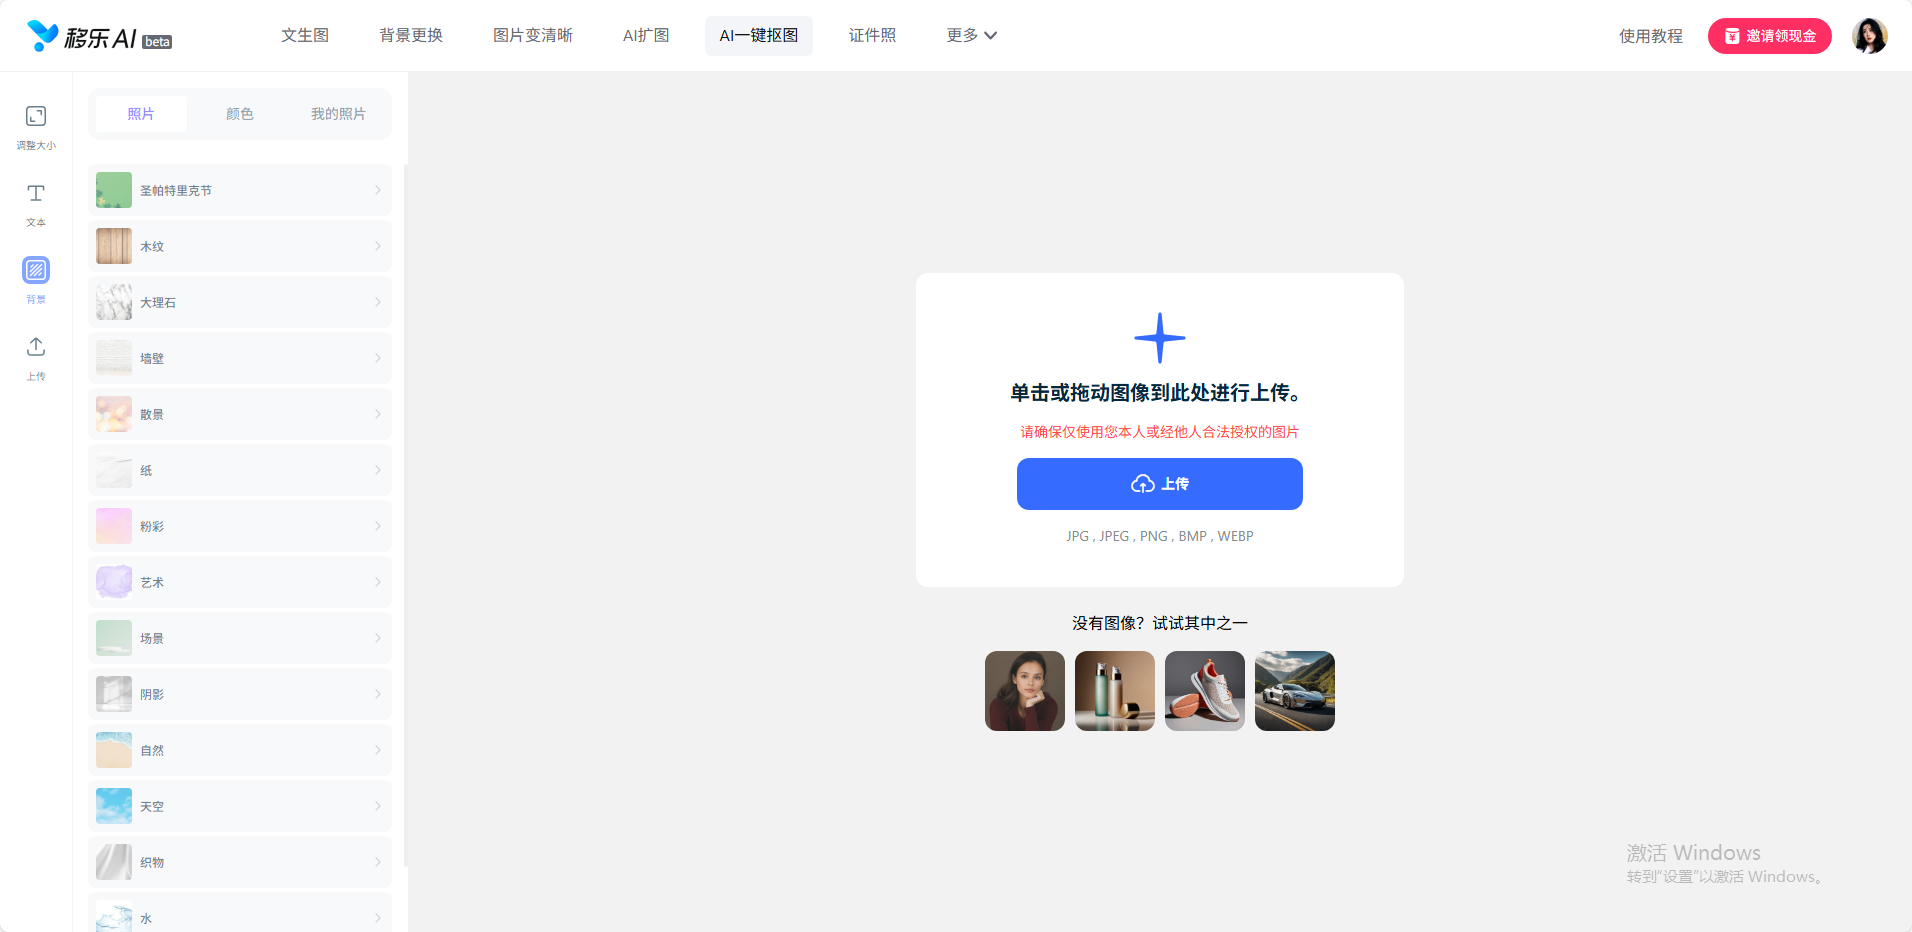Expand the 圣帕特里克节 category chevron
The width and height of the screenshot is (1912, 932).
[378, 190]
